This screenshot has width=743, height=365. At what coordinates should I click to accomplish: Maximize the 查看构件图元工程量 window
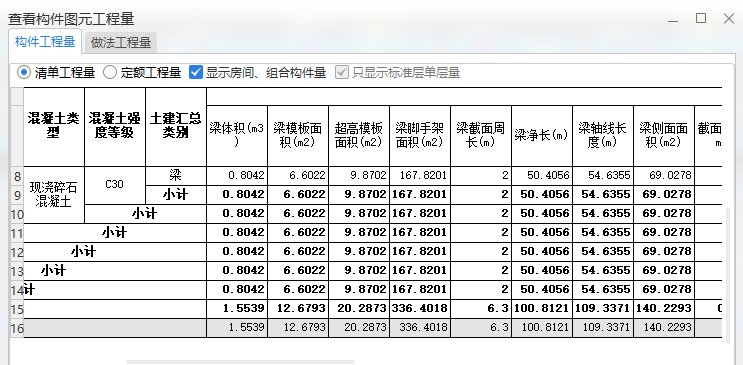coord(701,18)
